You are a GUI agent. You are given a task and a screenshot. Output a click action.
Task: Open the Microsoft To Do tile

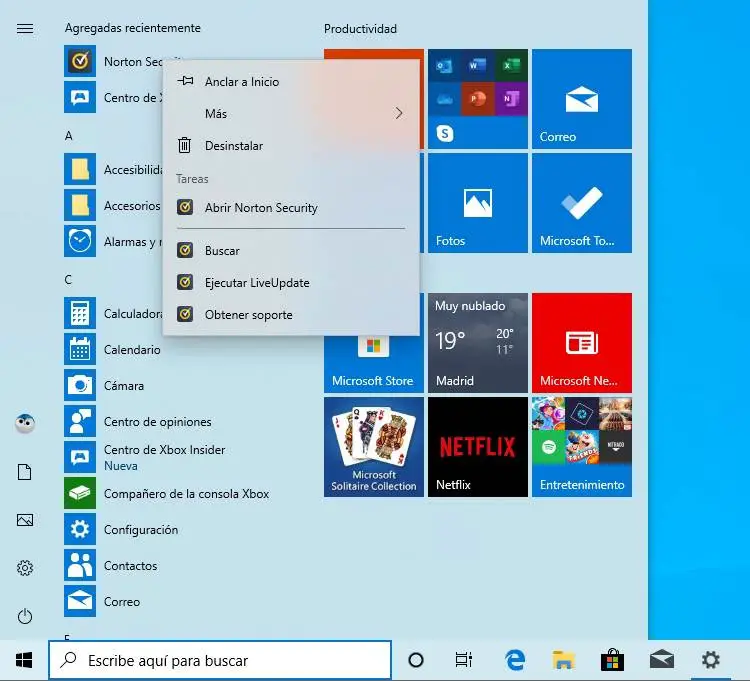pyautogui.click(x=582, y=203)
